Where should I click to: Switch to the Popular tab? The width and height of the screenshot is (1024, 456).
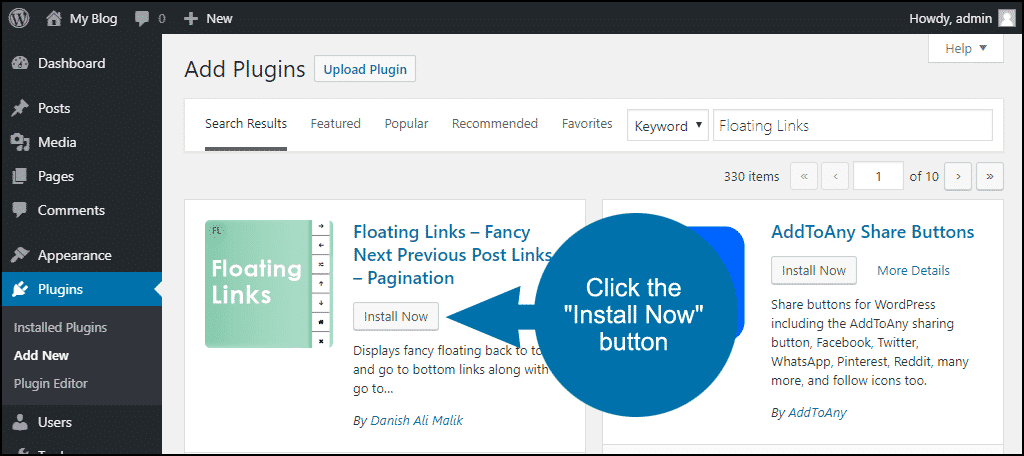click(406, 123)
